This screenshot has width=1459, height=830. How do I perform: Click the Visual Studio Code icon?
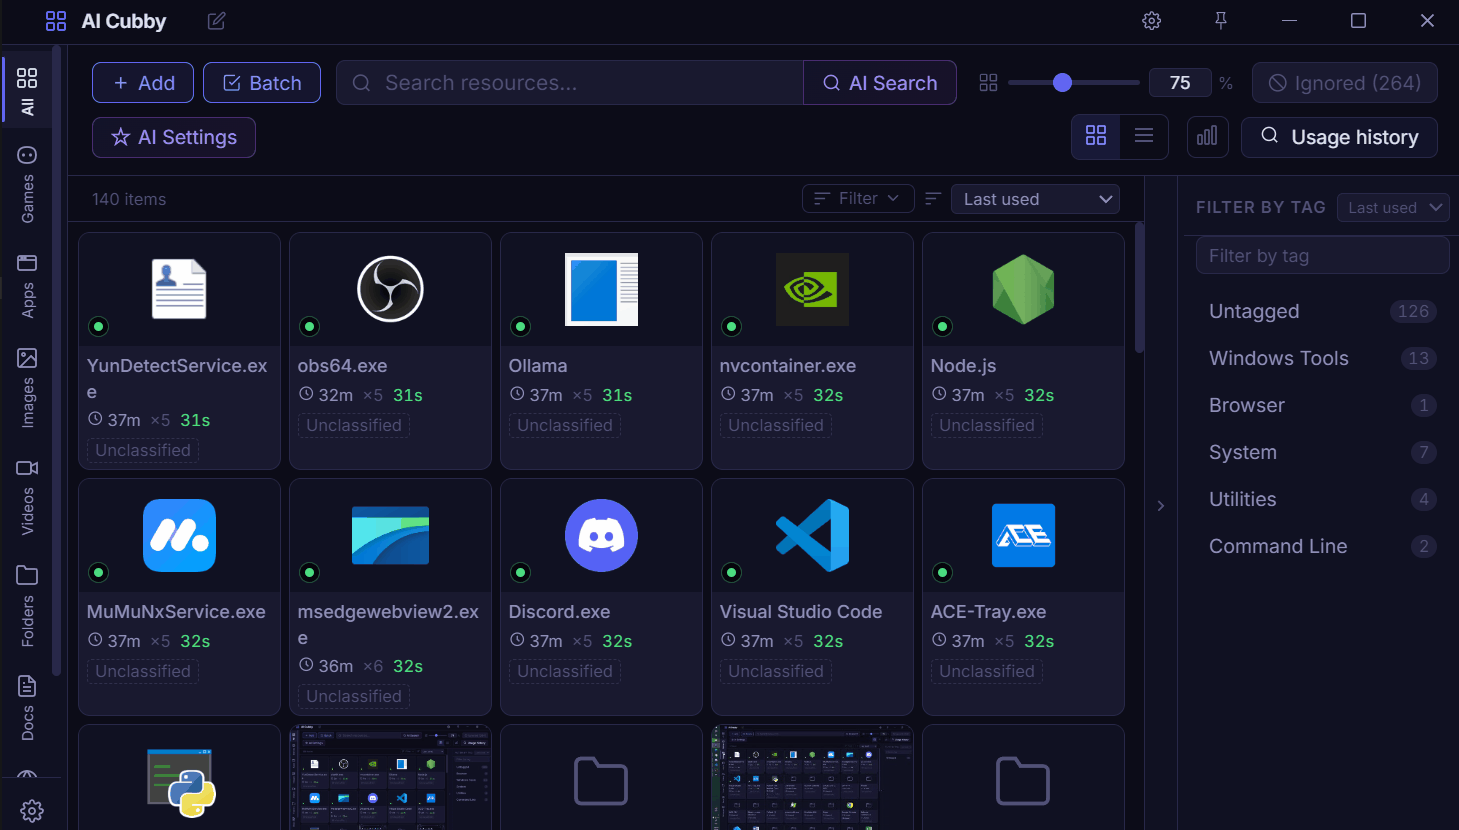click(x=812, y=535)
